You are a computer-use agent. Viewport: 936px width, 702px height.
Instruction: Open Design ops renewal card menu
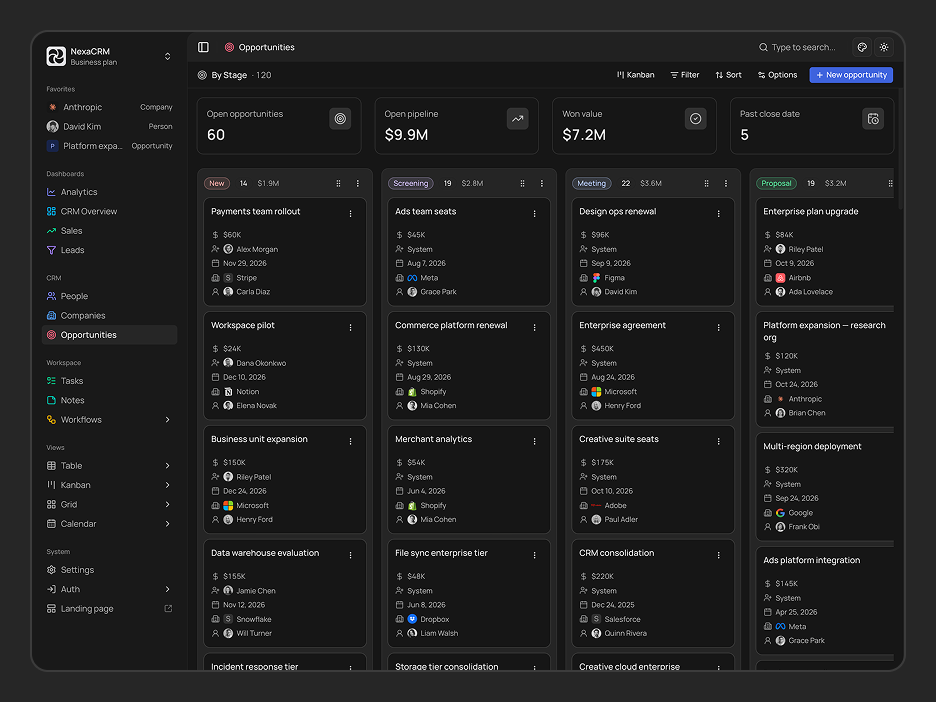click(719, 214)
